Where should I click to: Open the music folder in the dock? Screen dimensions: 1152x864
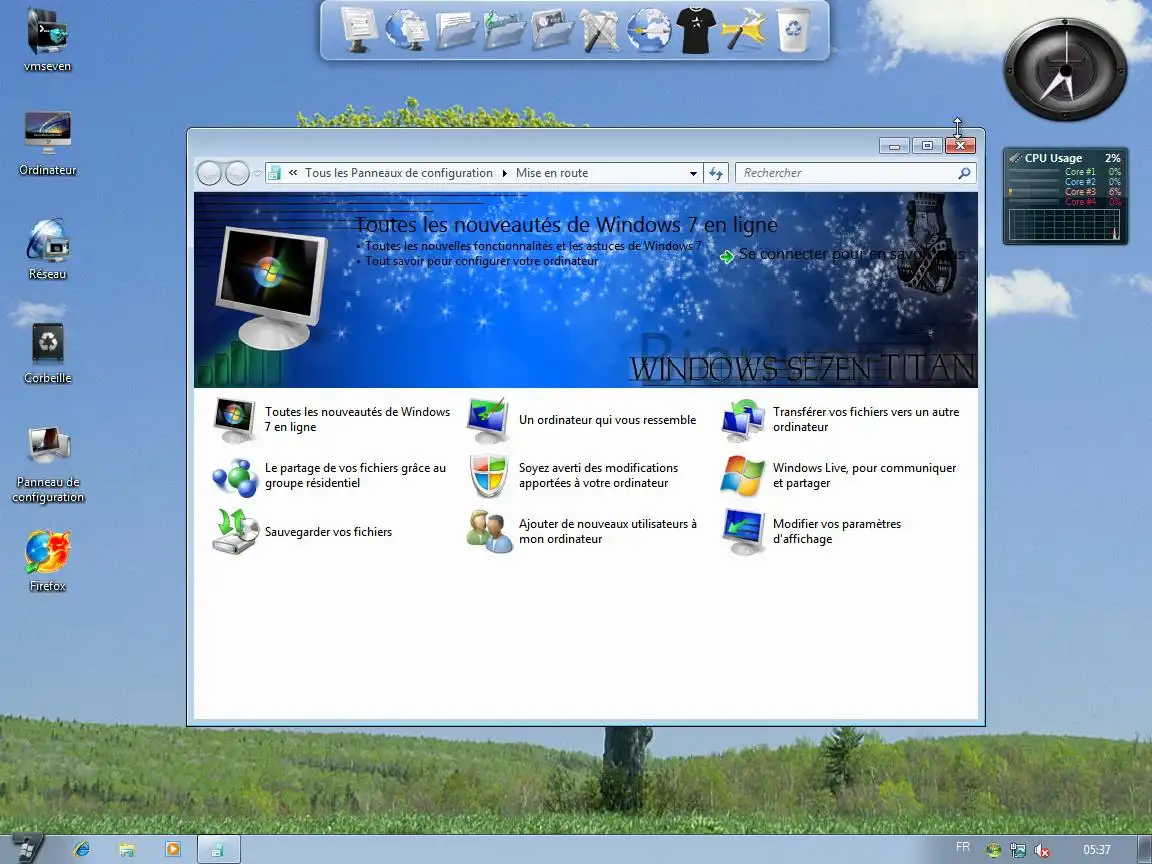[x=503, y=30]
